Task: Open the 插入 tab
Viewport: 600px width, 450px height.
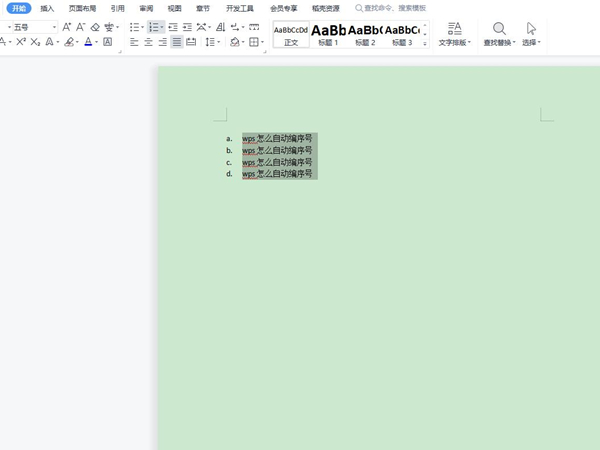Action: (x=47, y=8)
